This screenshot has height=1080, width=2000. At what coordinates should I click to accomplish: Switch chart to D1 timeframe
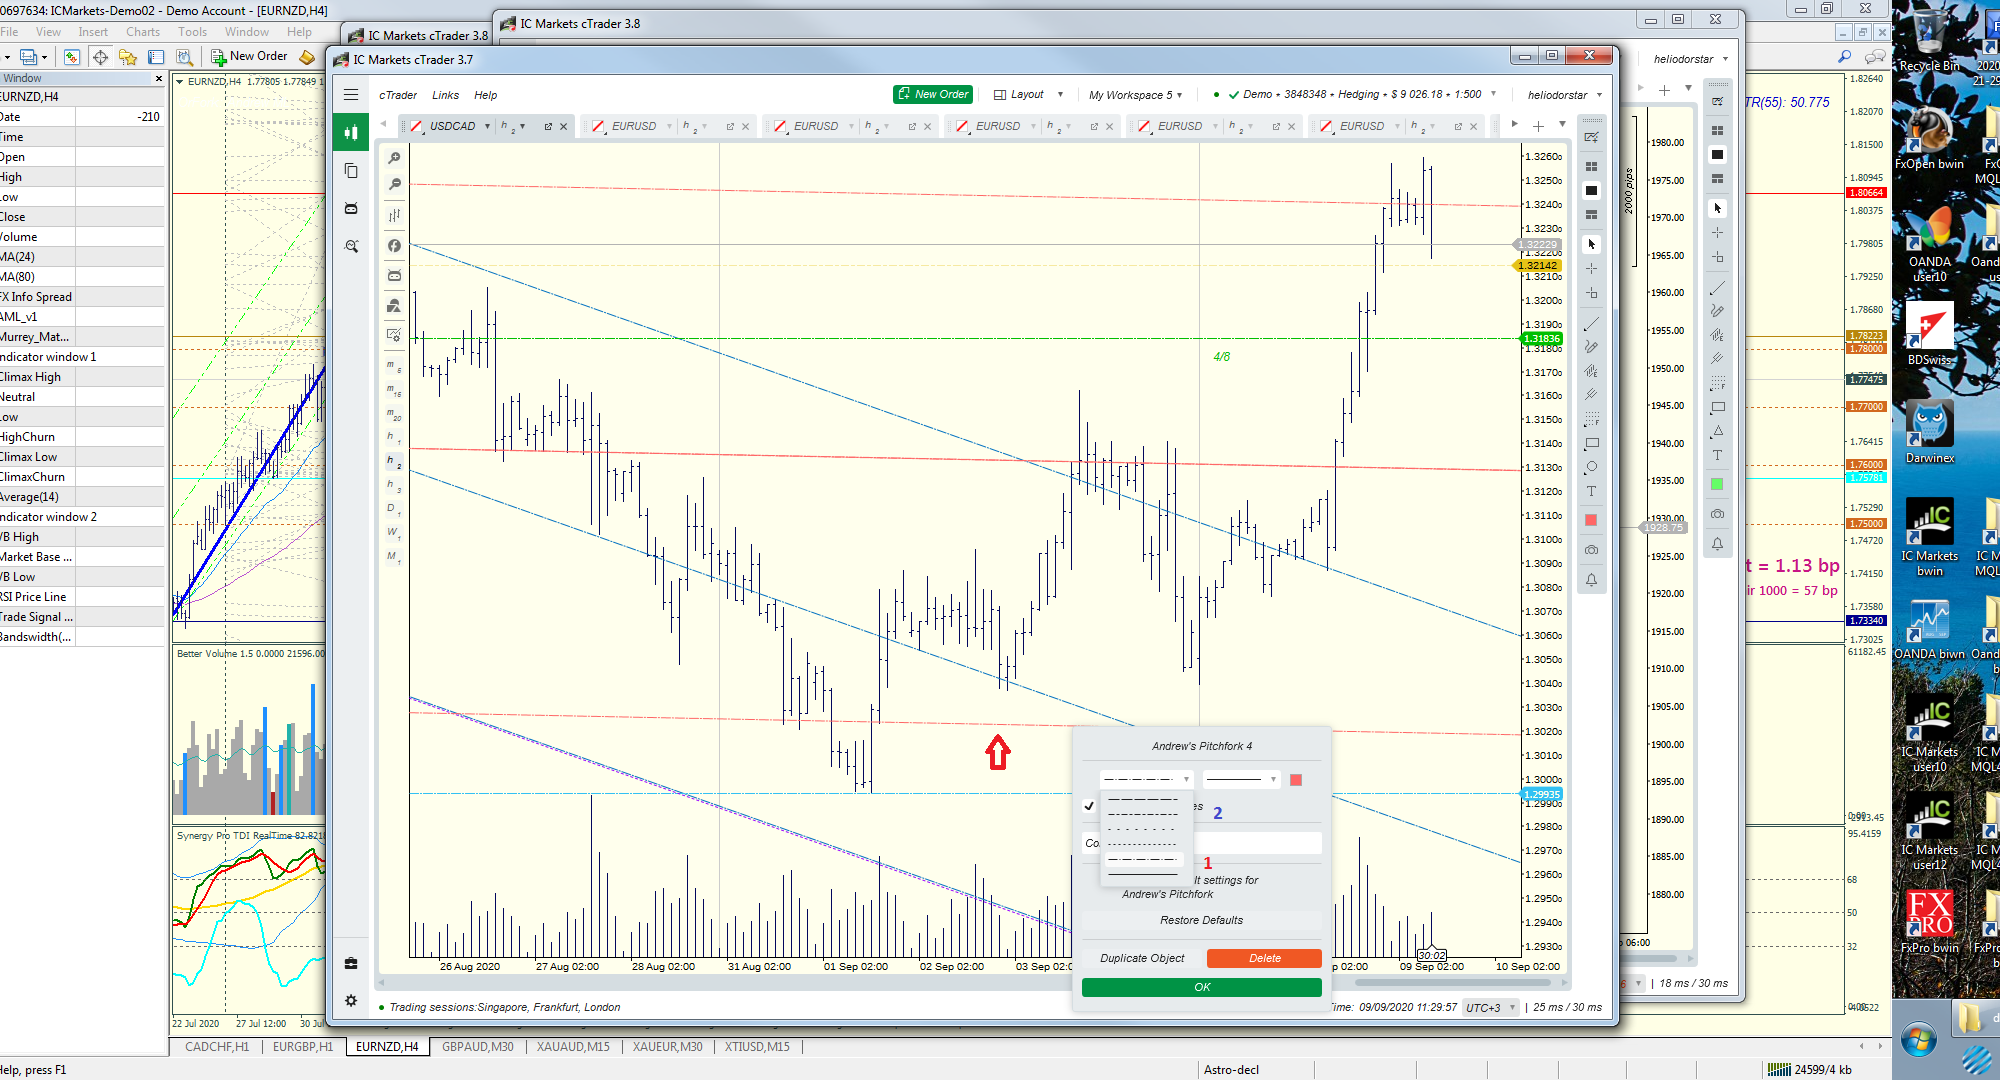pos(394,509)
